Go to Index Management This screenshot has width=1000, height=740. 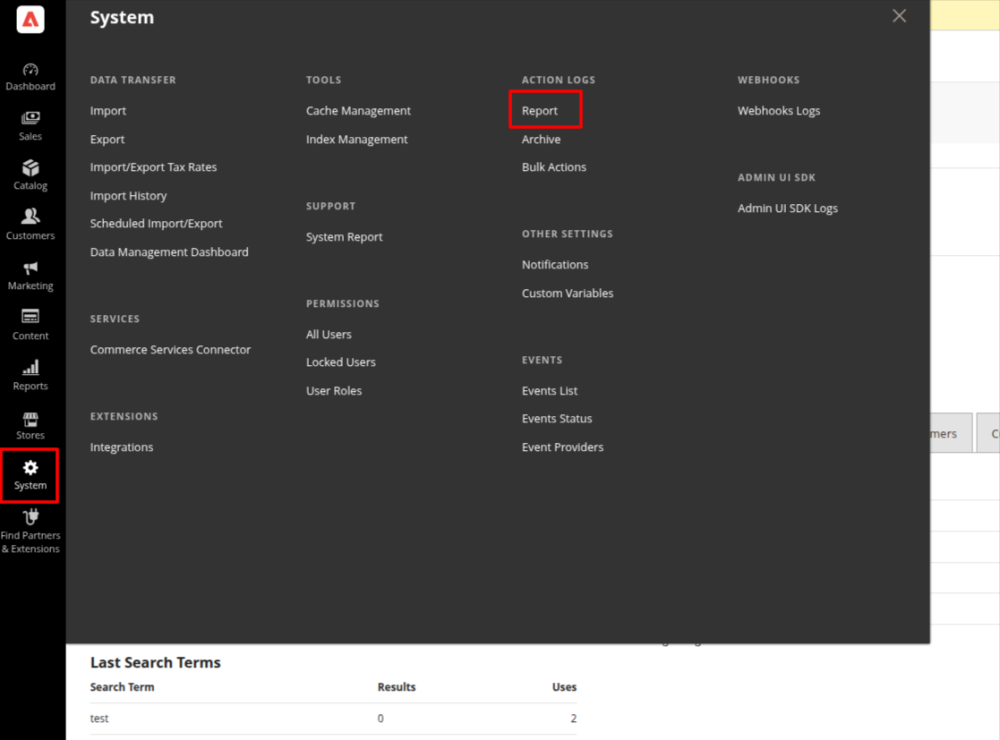click(x=357, y=140)
